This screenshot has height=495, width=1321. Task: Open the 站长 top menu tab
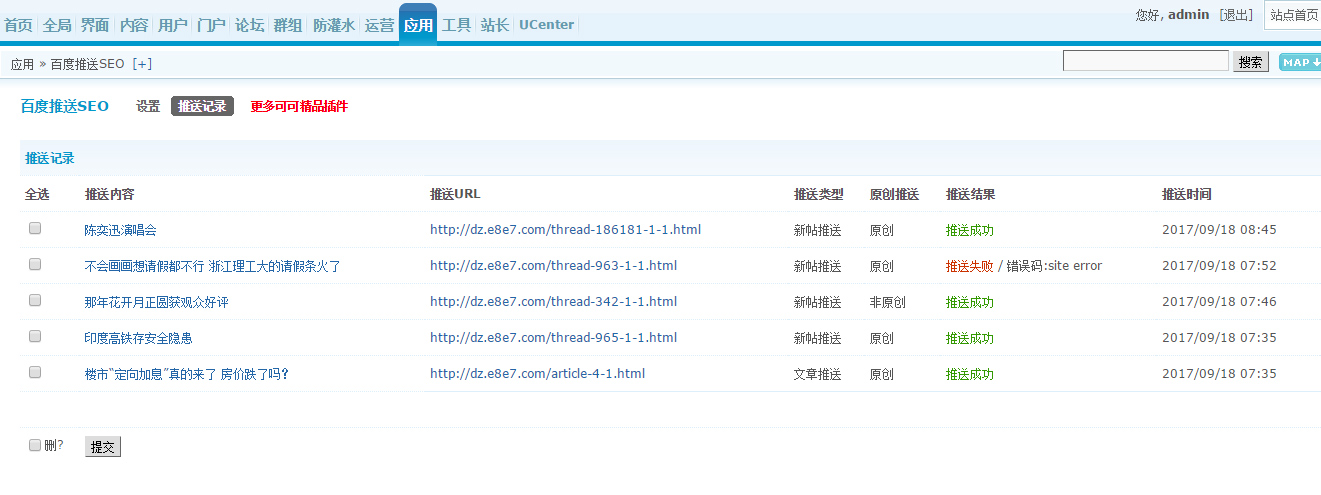click(x=495, y=25)
